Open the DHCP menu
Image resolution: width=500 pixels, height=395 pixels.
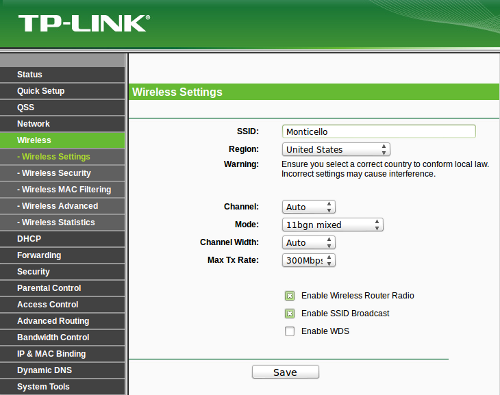(63, 239)
